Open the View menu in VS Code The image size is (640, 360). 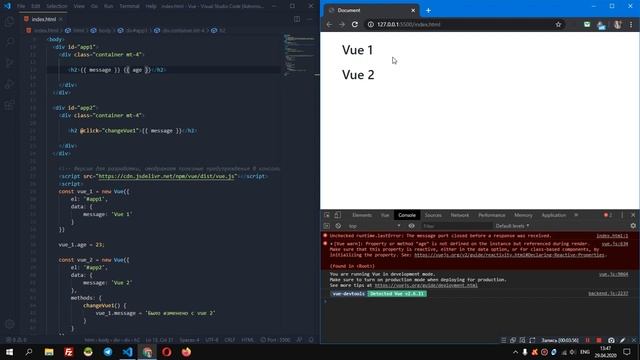pos(79,6)
